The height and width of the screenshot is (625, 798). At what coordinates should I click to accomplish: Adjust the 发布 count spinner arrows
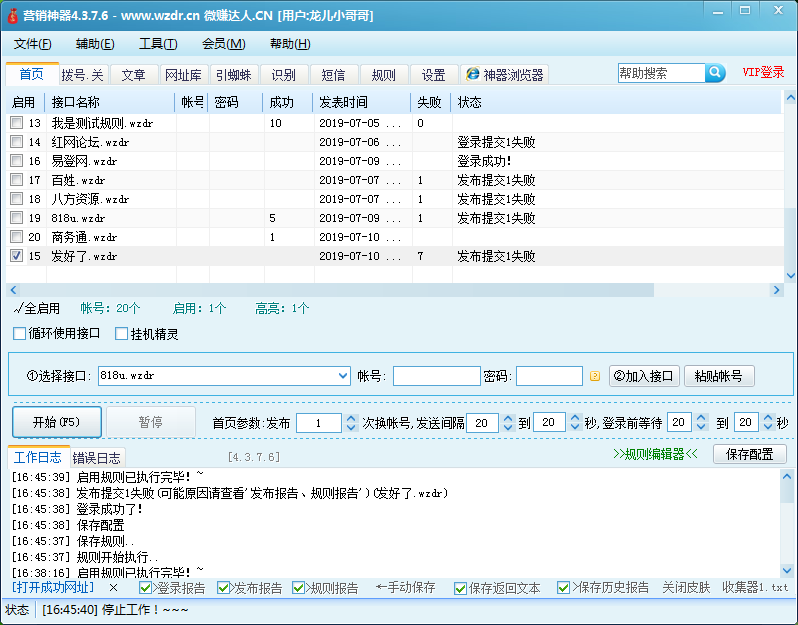(349, 423)
